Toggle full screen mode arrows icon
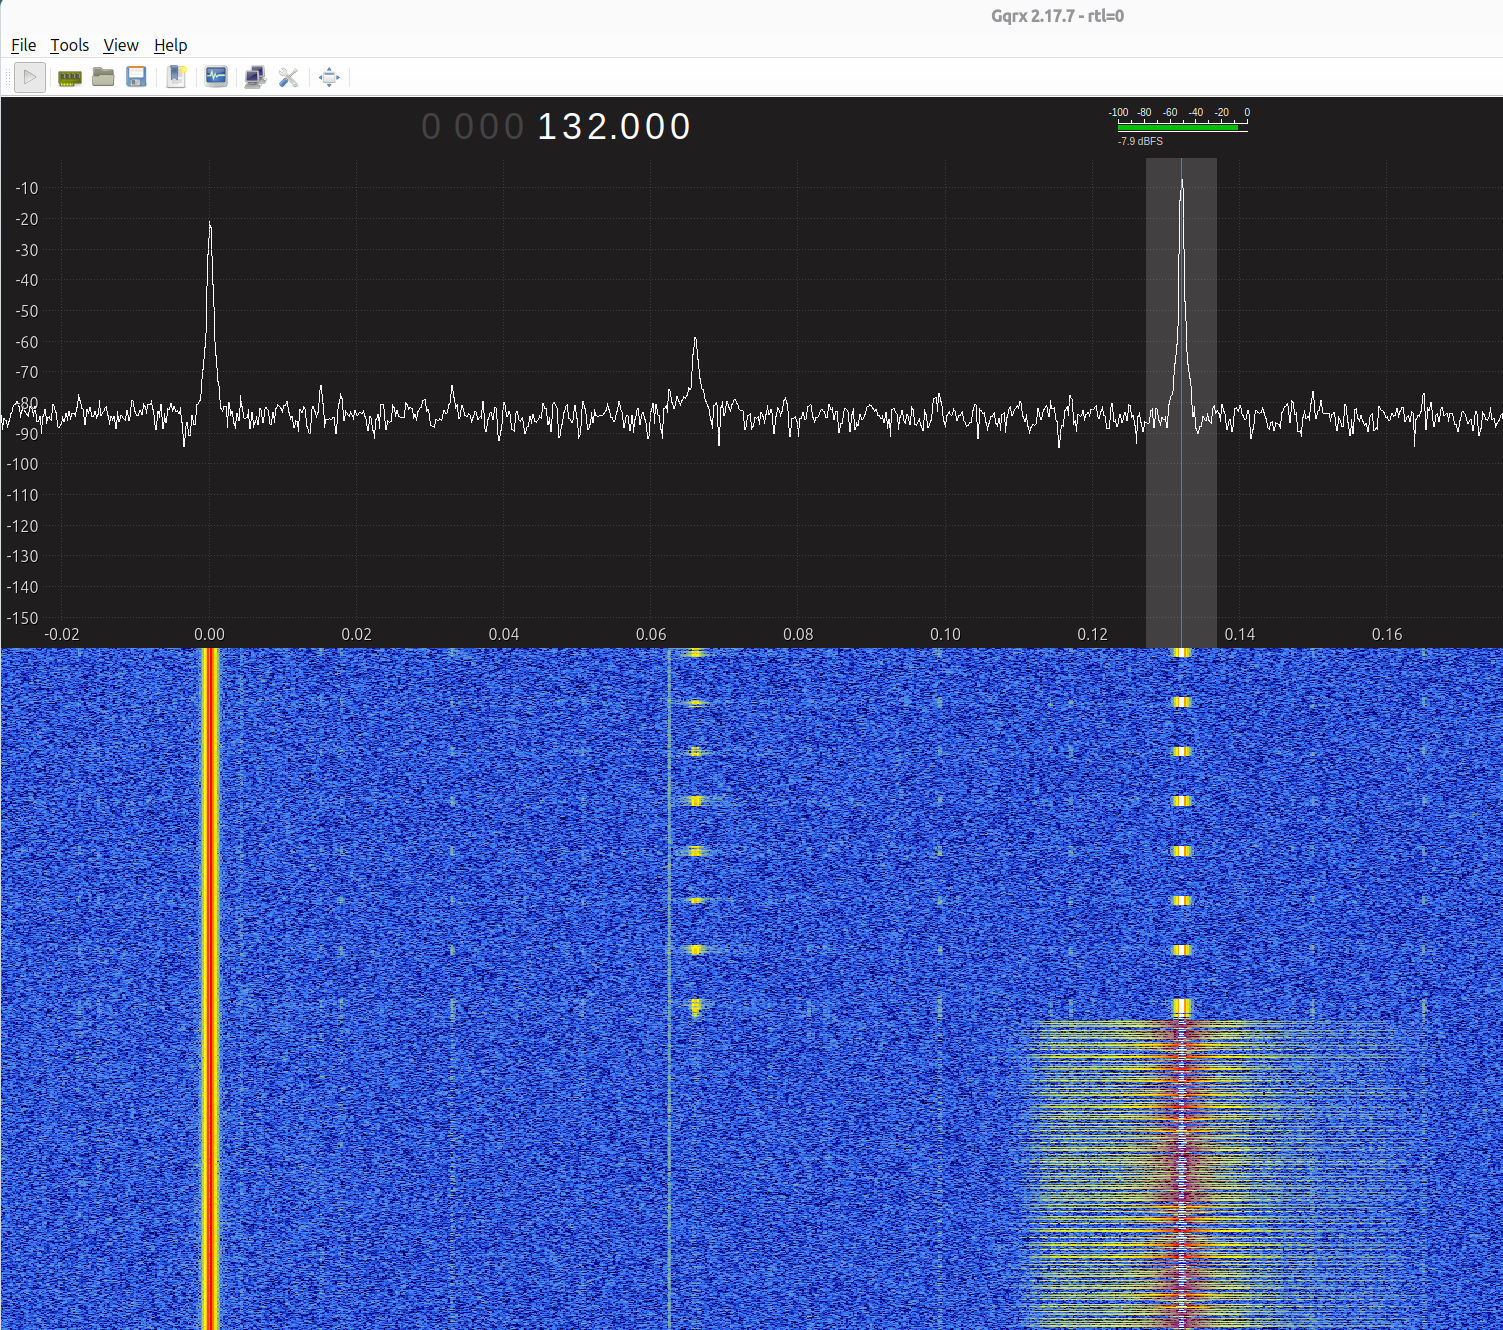 pyautogui.click(x=329, y=77)
